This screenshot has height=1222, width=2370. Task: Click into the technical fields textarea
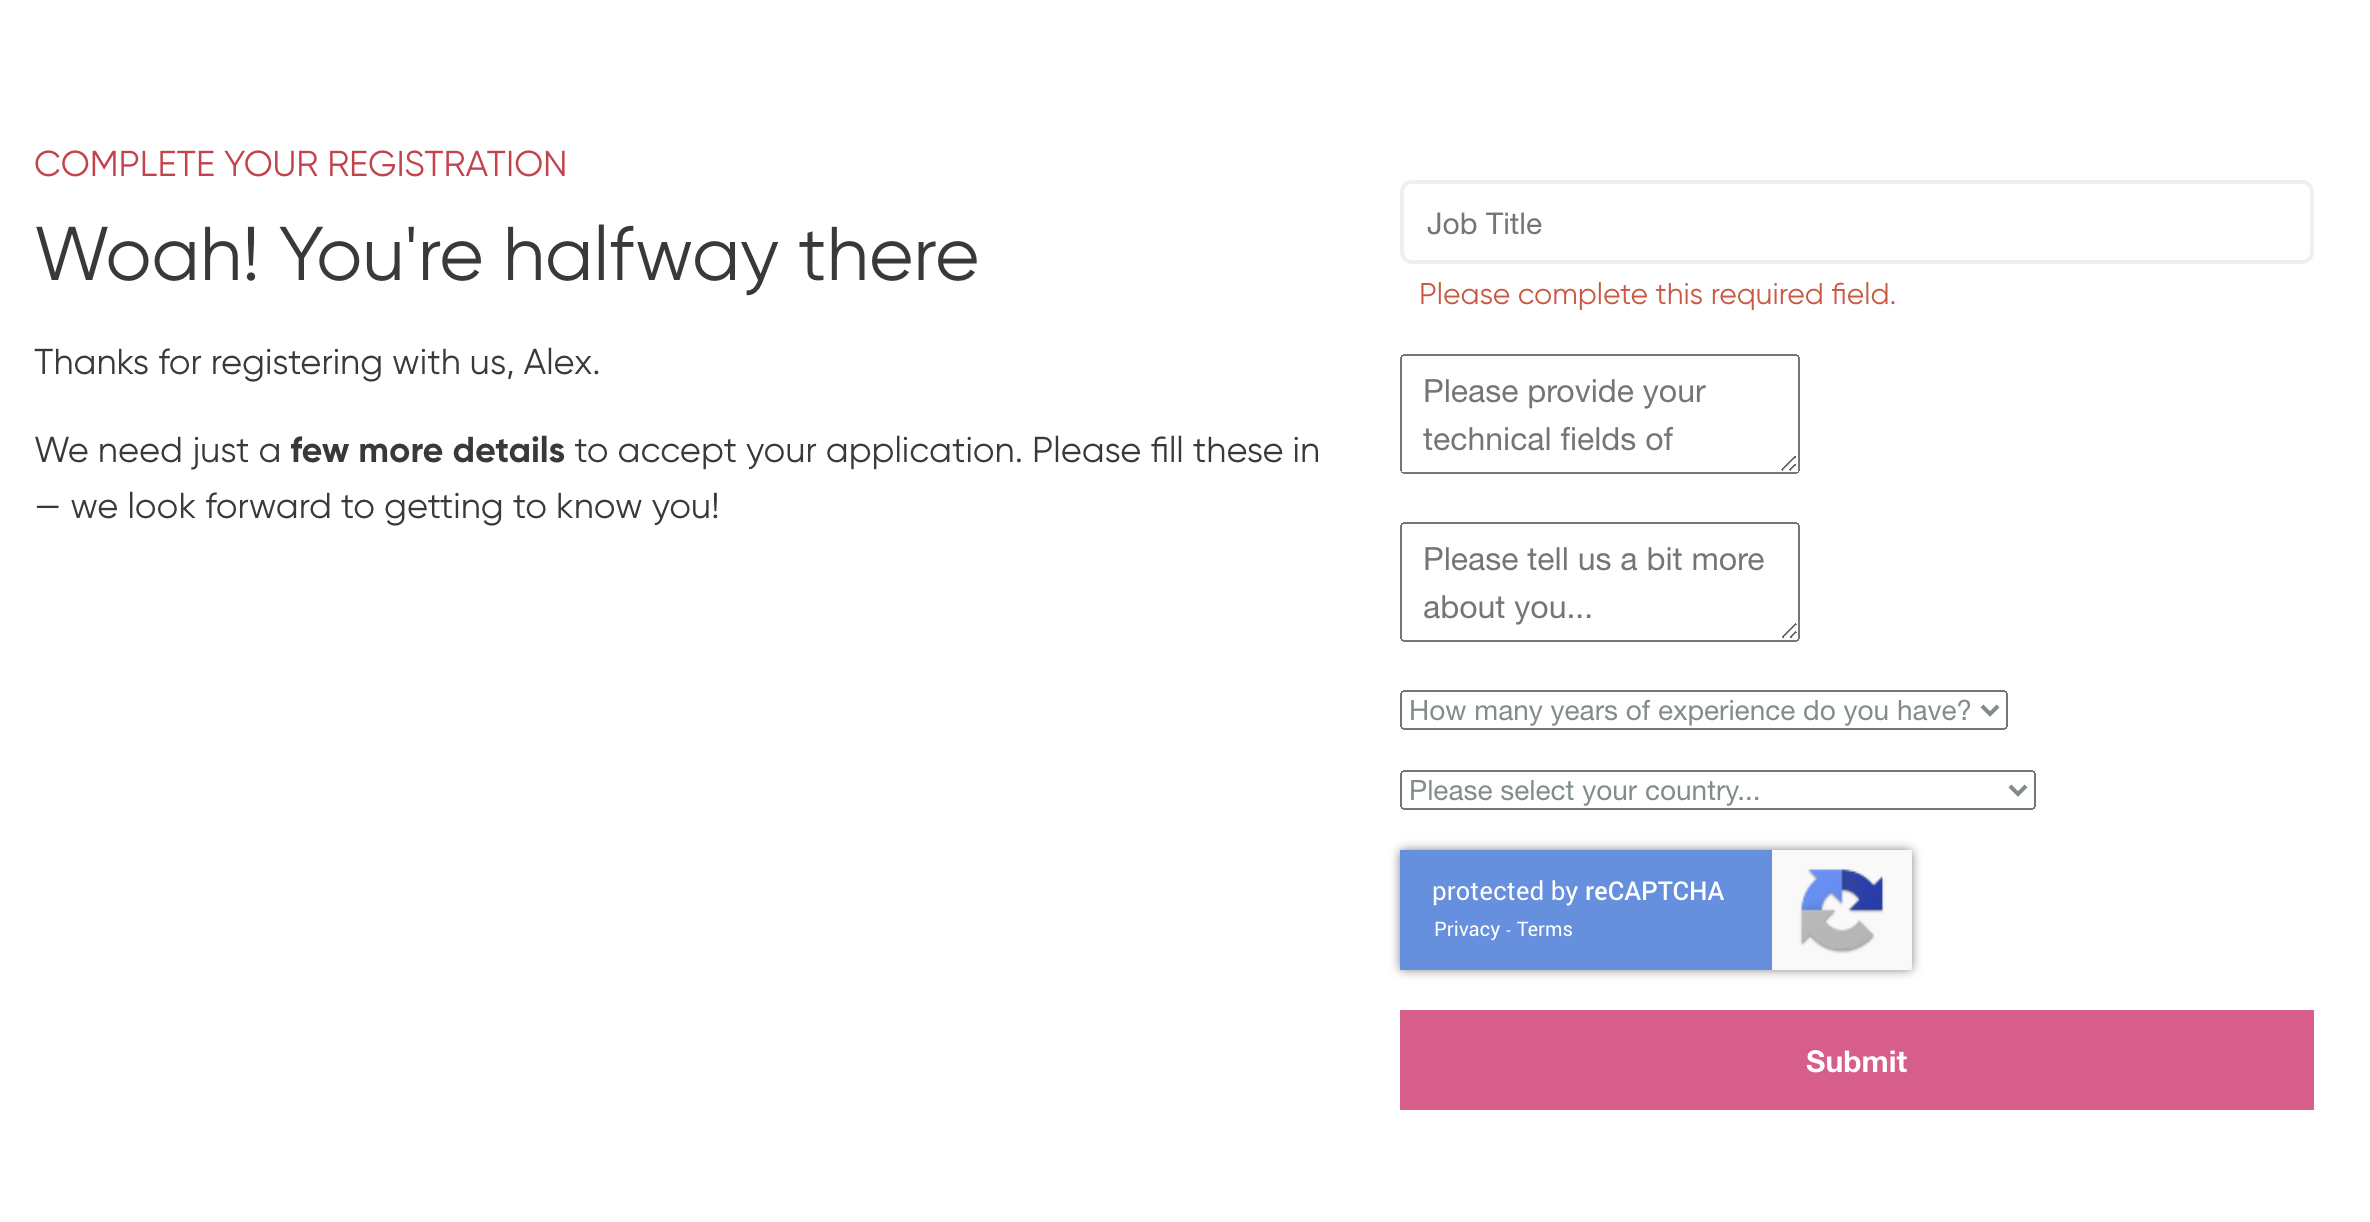click(x=1599, y=414)
